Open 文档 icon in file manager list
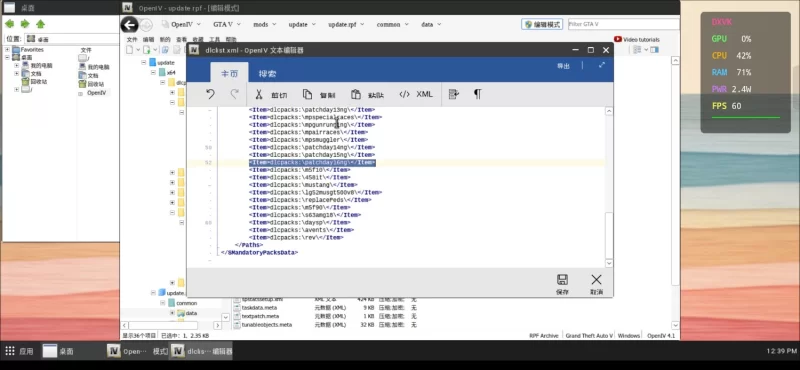 [92, 75]
